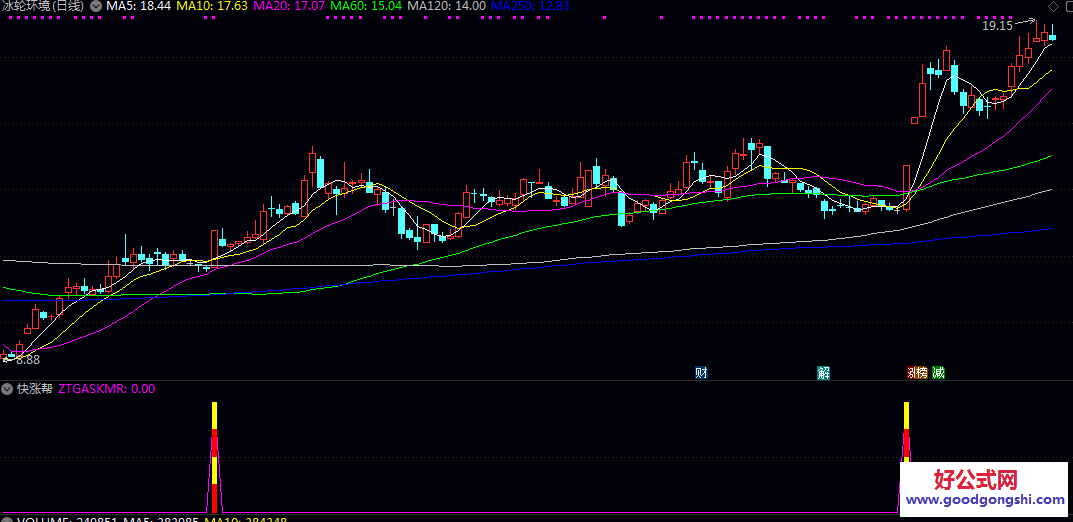Image resolution: width=1073 pixels, height=522 pixels.
Task: Click the 19.15 highest price label
Action: 996,26
